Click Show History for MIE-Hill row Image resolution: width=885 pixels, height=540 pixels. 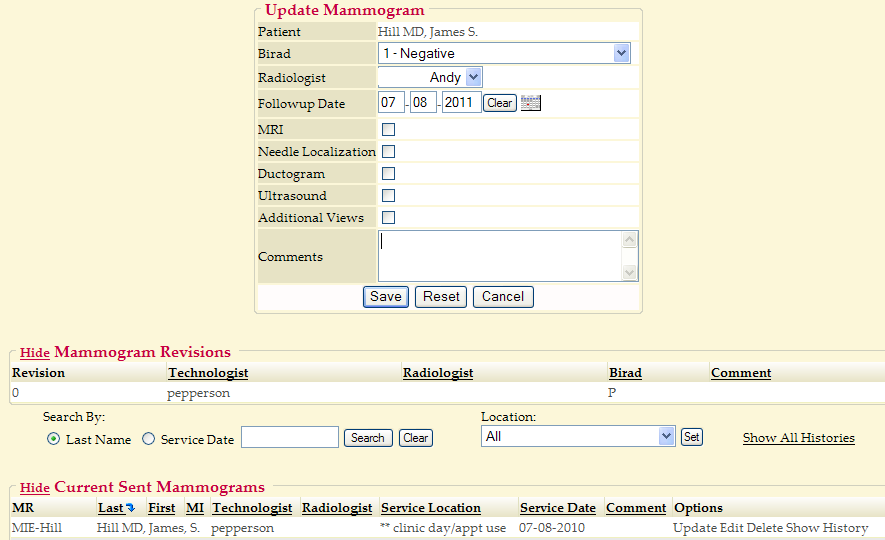tap(827, 527)
